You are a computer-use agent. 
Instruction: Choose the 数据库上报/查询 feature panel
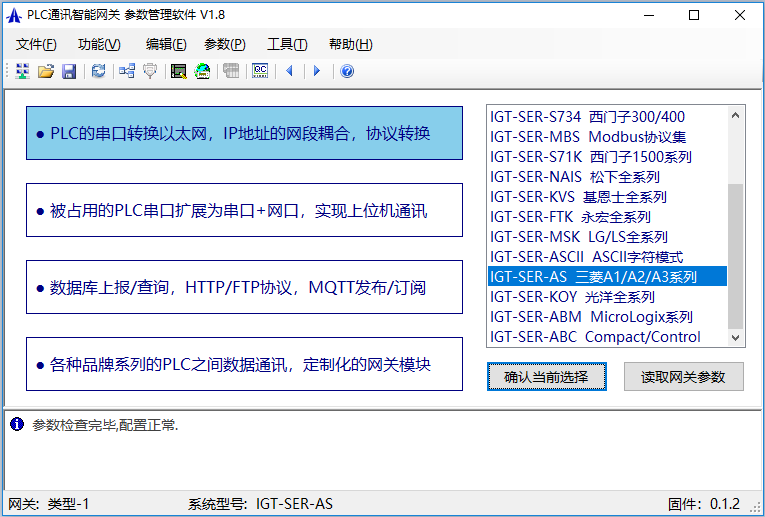[x=244, y=287]
